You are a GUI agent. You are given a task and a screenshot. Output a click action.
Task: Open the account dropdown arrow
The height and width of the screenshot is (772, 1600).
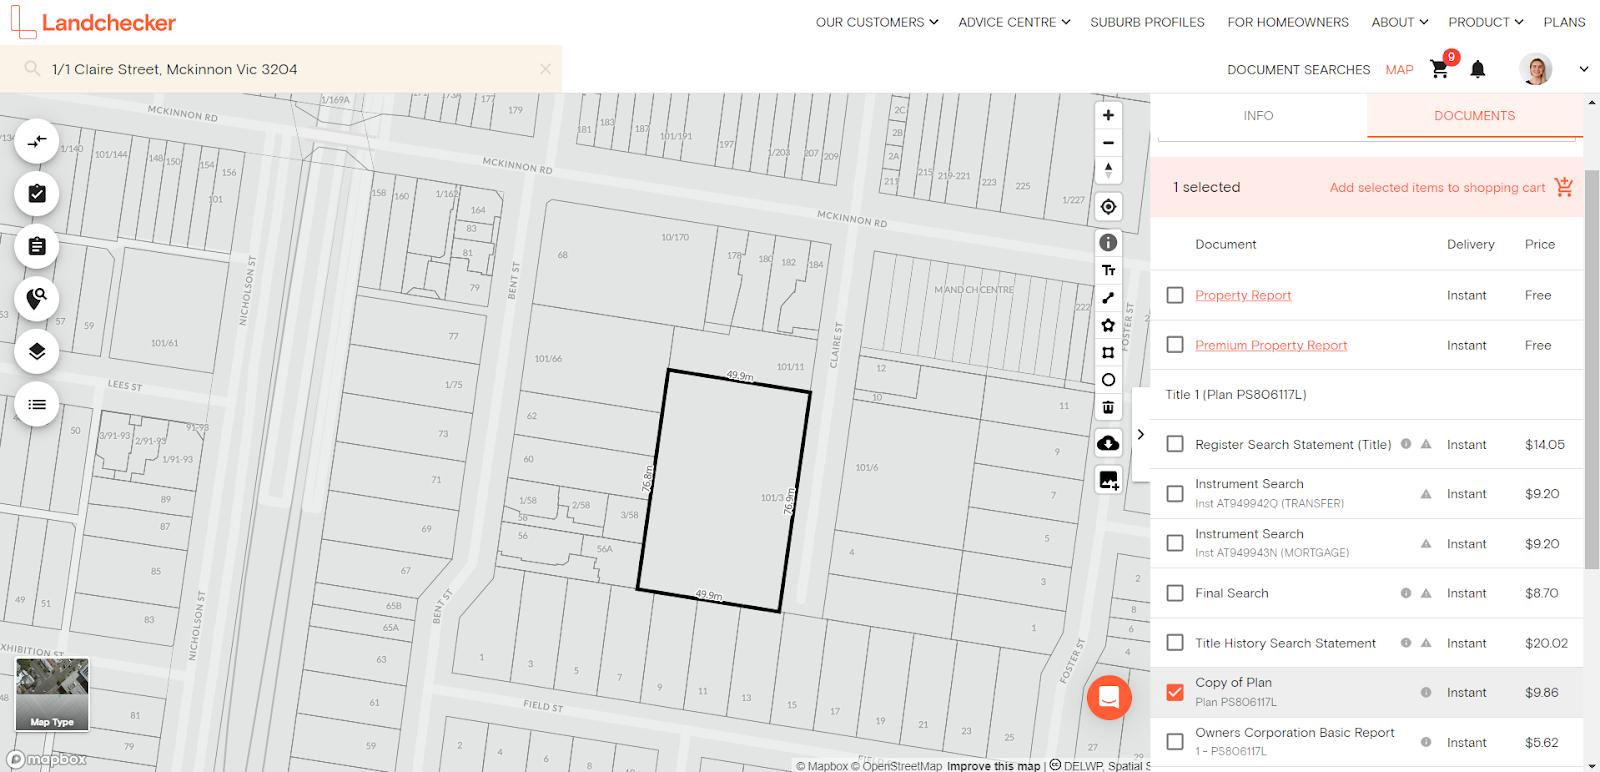pos(1583,69)
